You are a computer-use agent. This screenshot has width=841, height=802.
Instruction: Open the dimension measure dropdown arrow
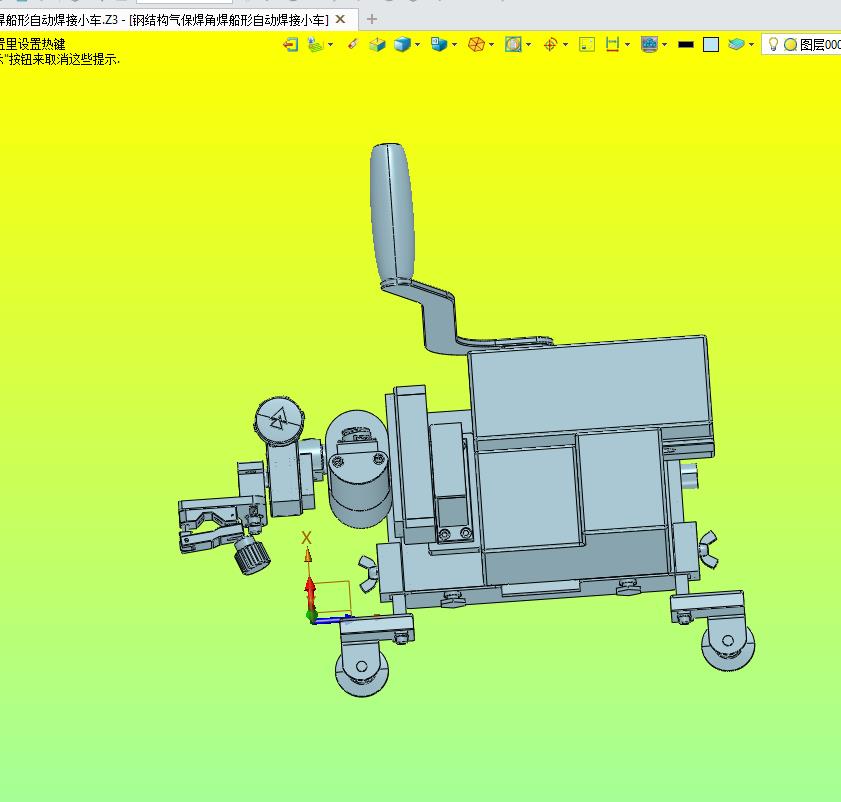coord(628,45)
